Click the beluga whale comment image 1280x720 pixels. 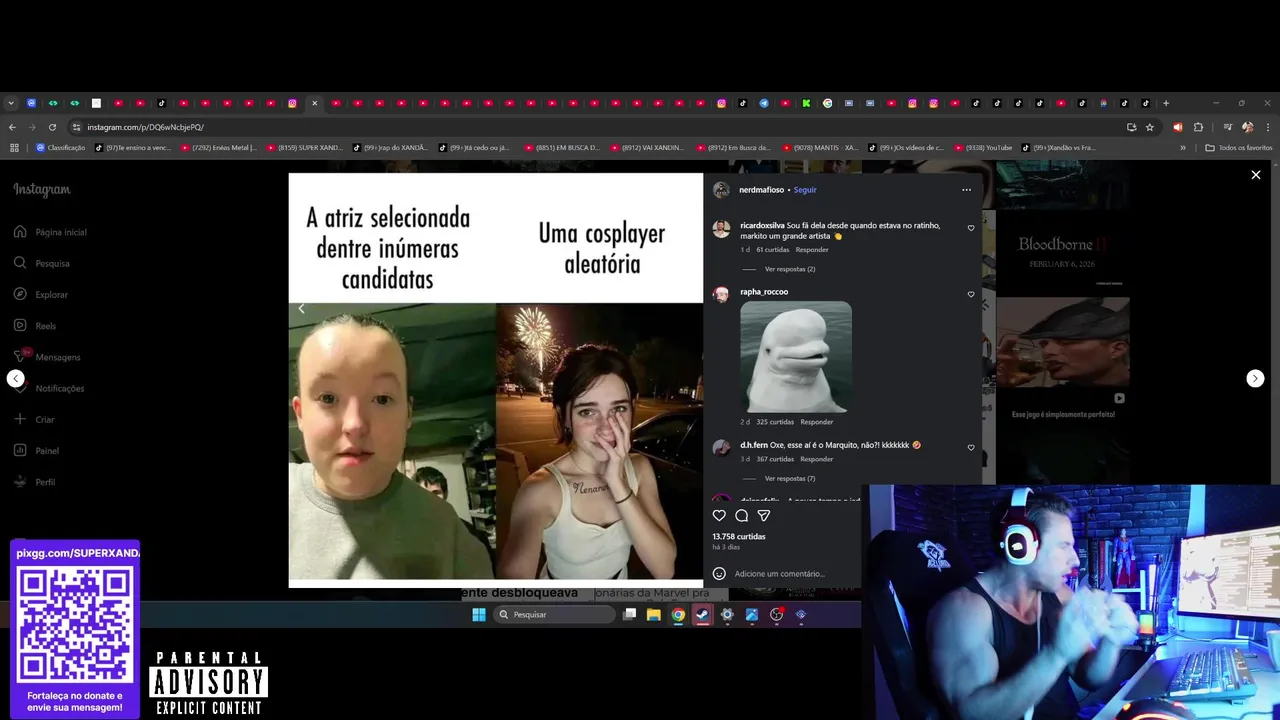(796, 357)
